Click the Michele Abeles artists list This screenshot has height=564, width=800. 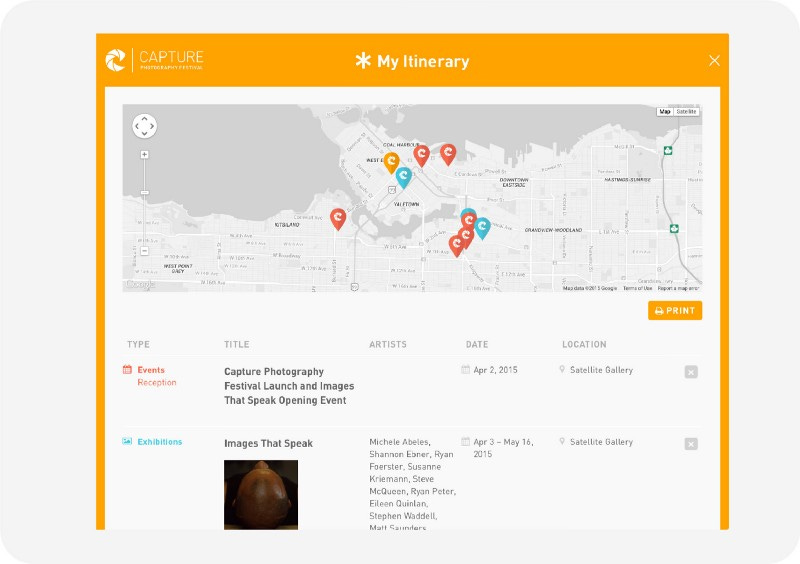pyautogui.click(x=412, y=485)
